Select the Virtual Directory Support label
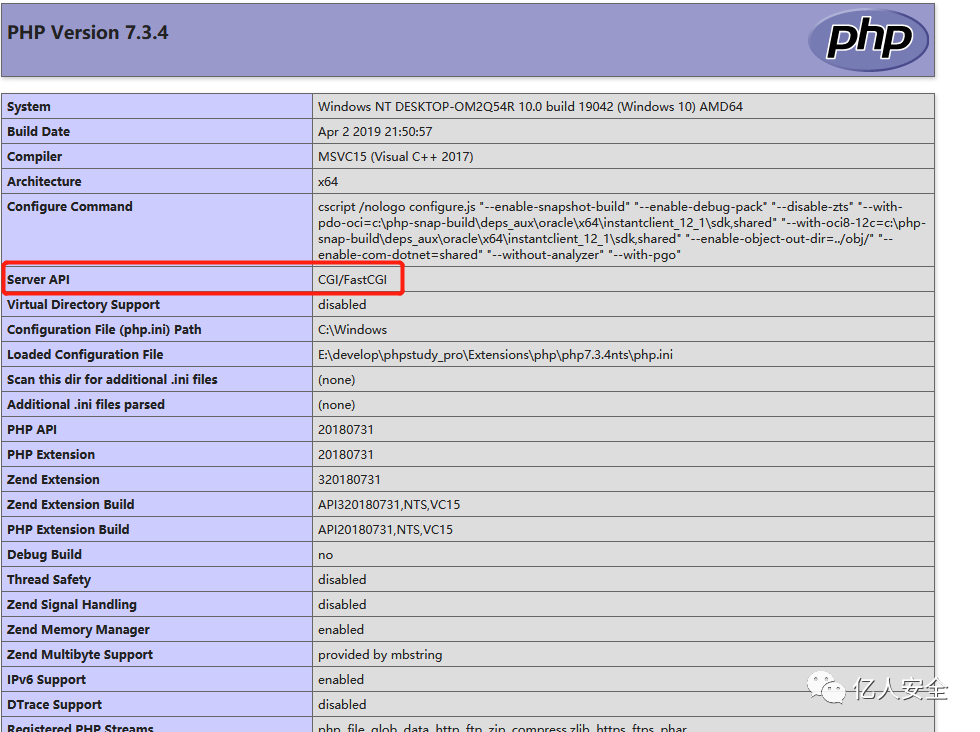This screenshot has width=980, height=732. point(83,304)
